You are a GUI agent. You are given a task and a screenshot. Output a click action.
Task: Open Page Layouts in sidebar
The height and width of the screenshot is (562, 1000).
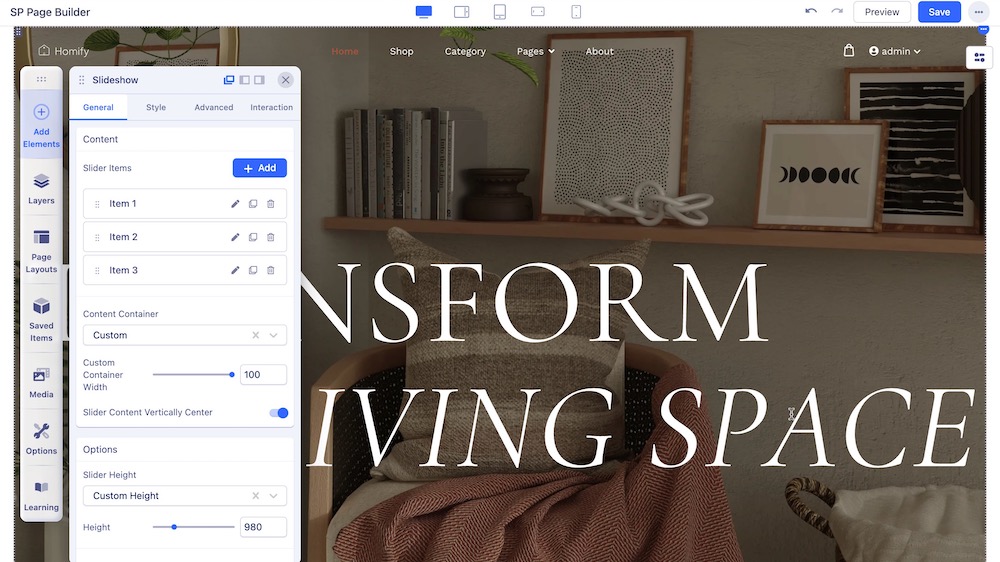[x=41, y=249]
